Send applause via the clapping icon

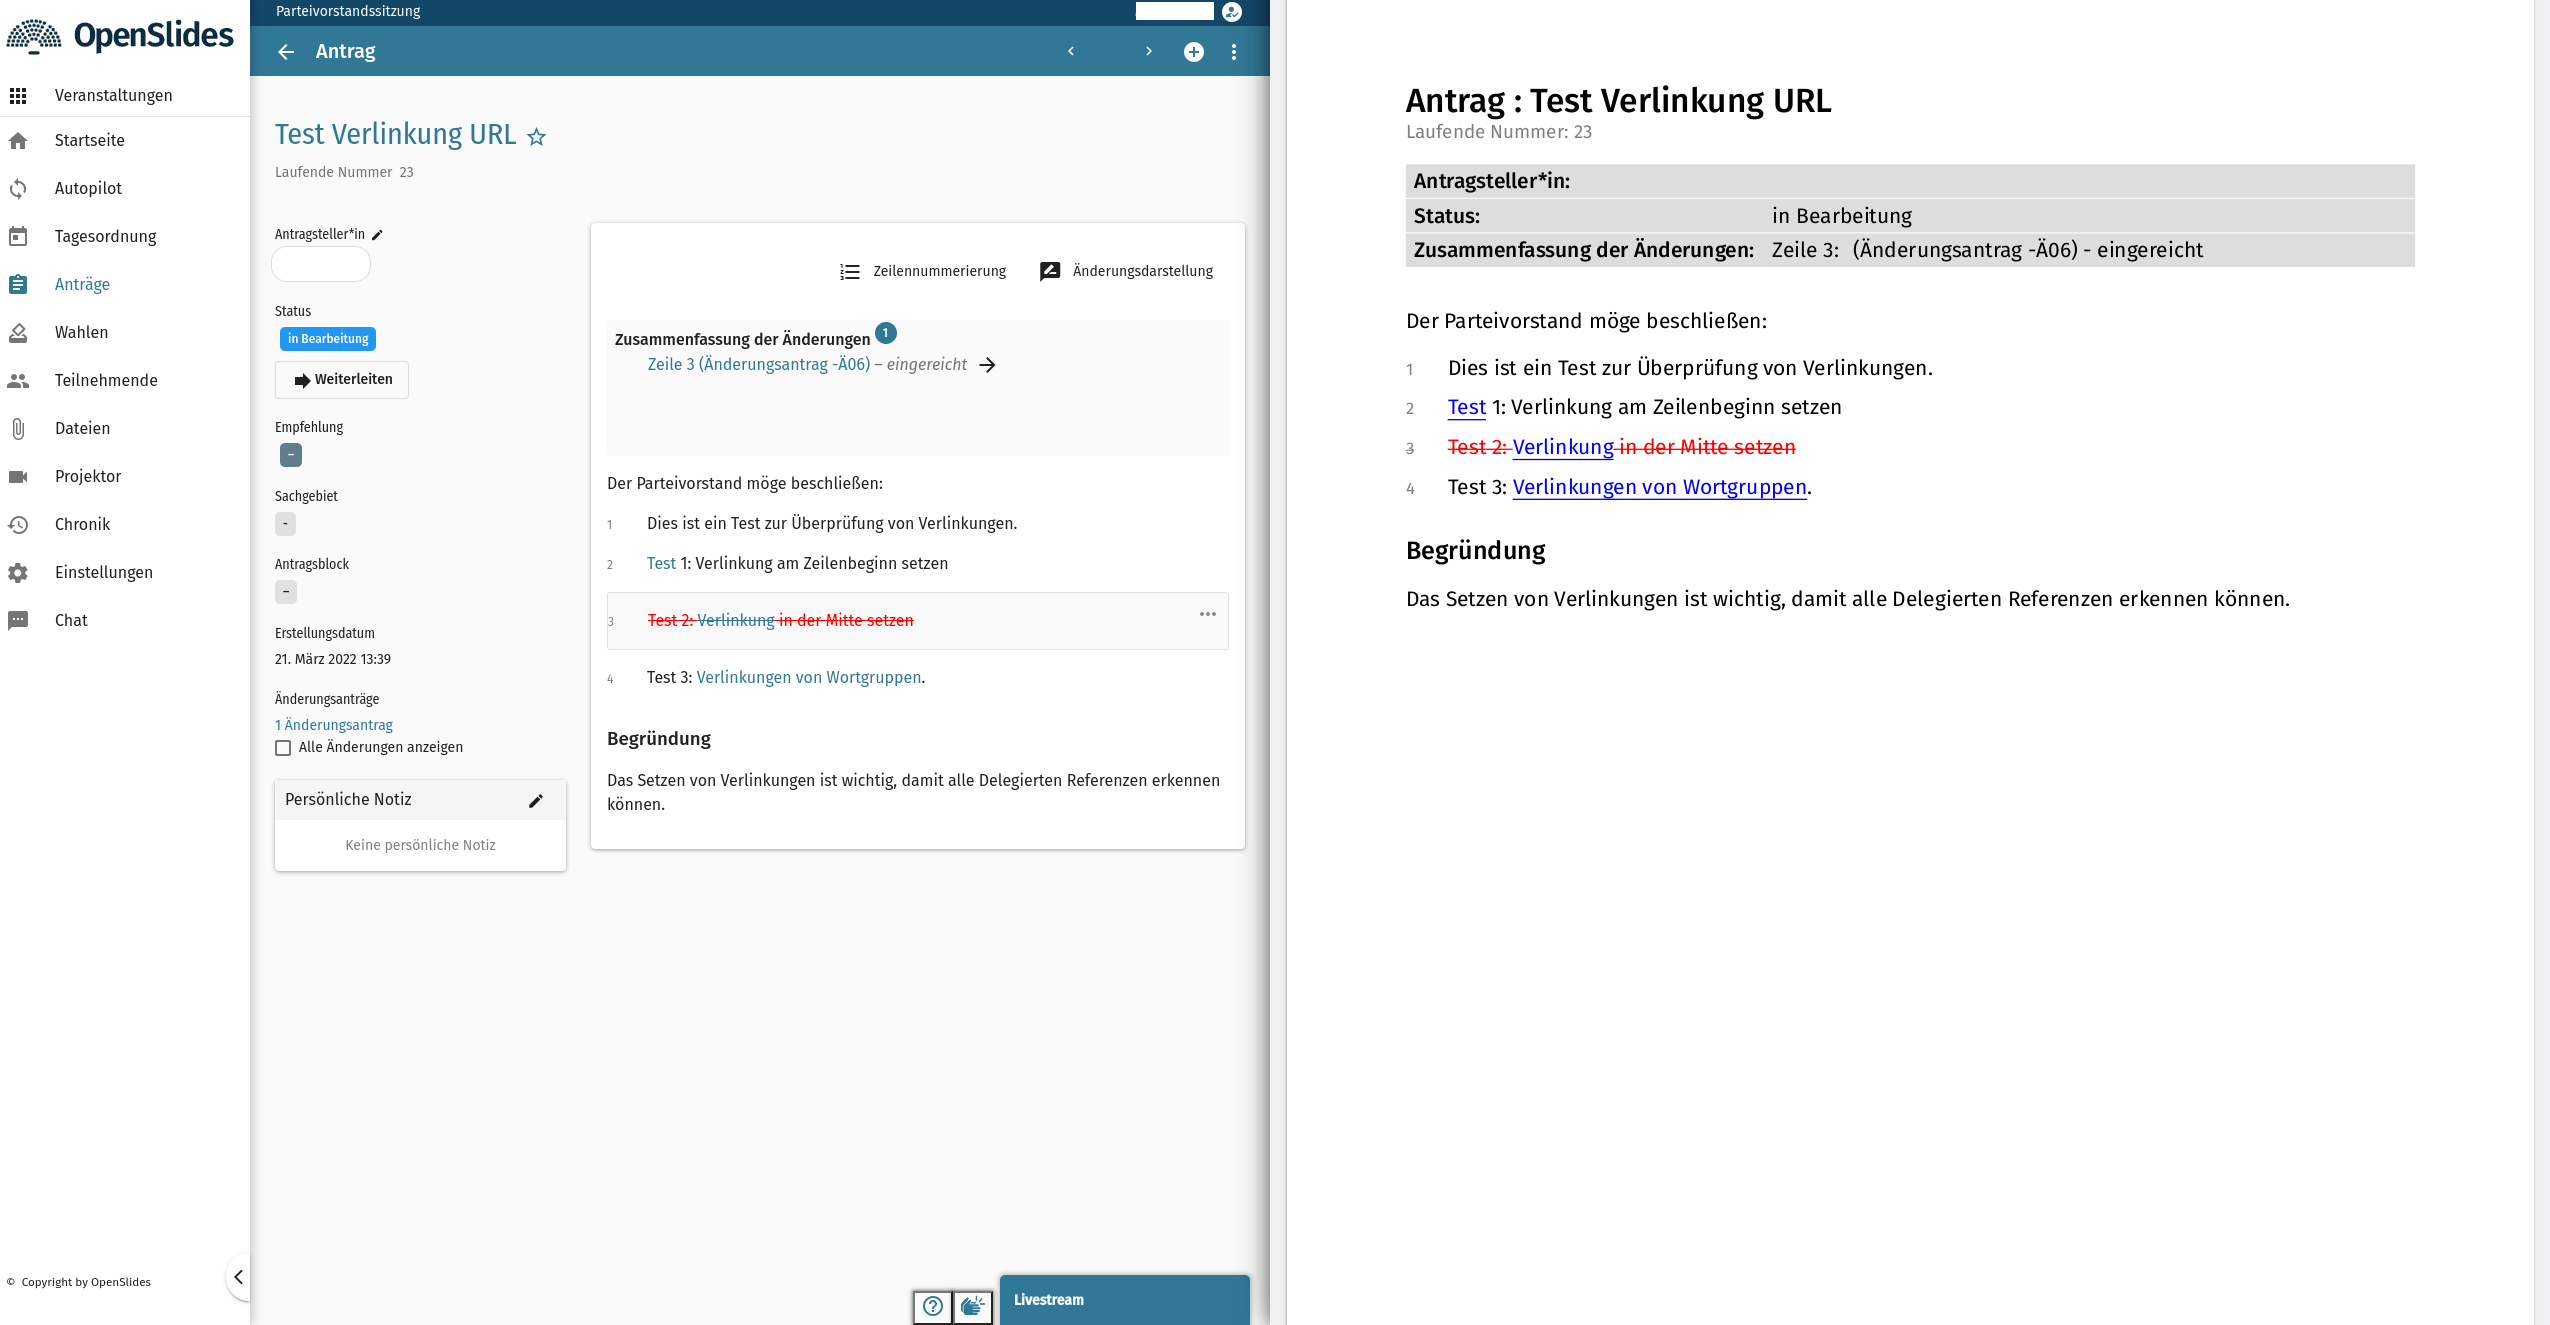[970, 1306]
